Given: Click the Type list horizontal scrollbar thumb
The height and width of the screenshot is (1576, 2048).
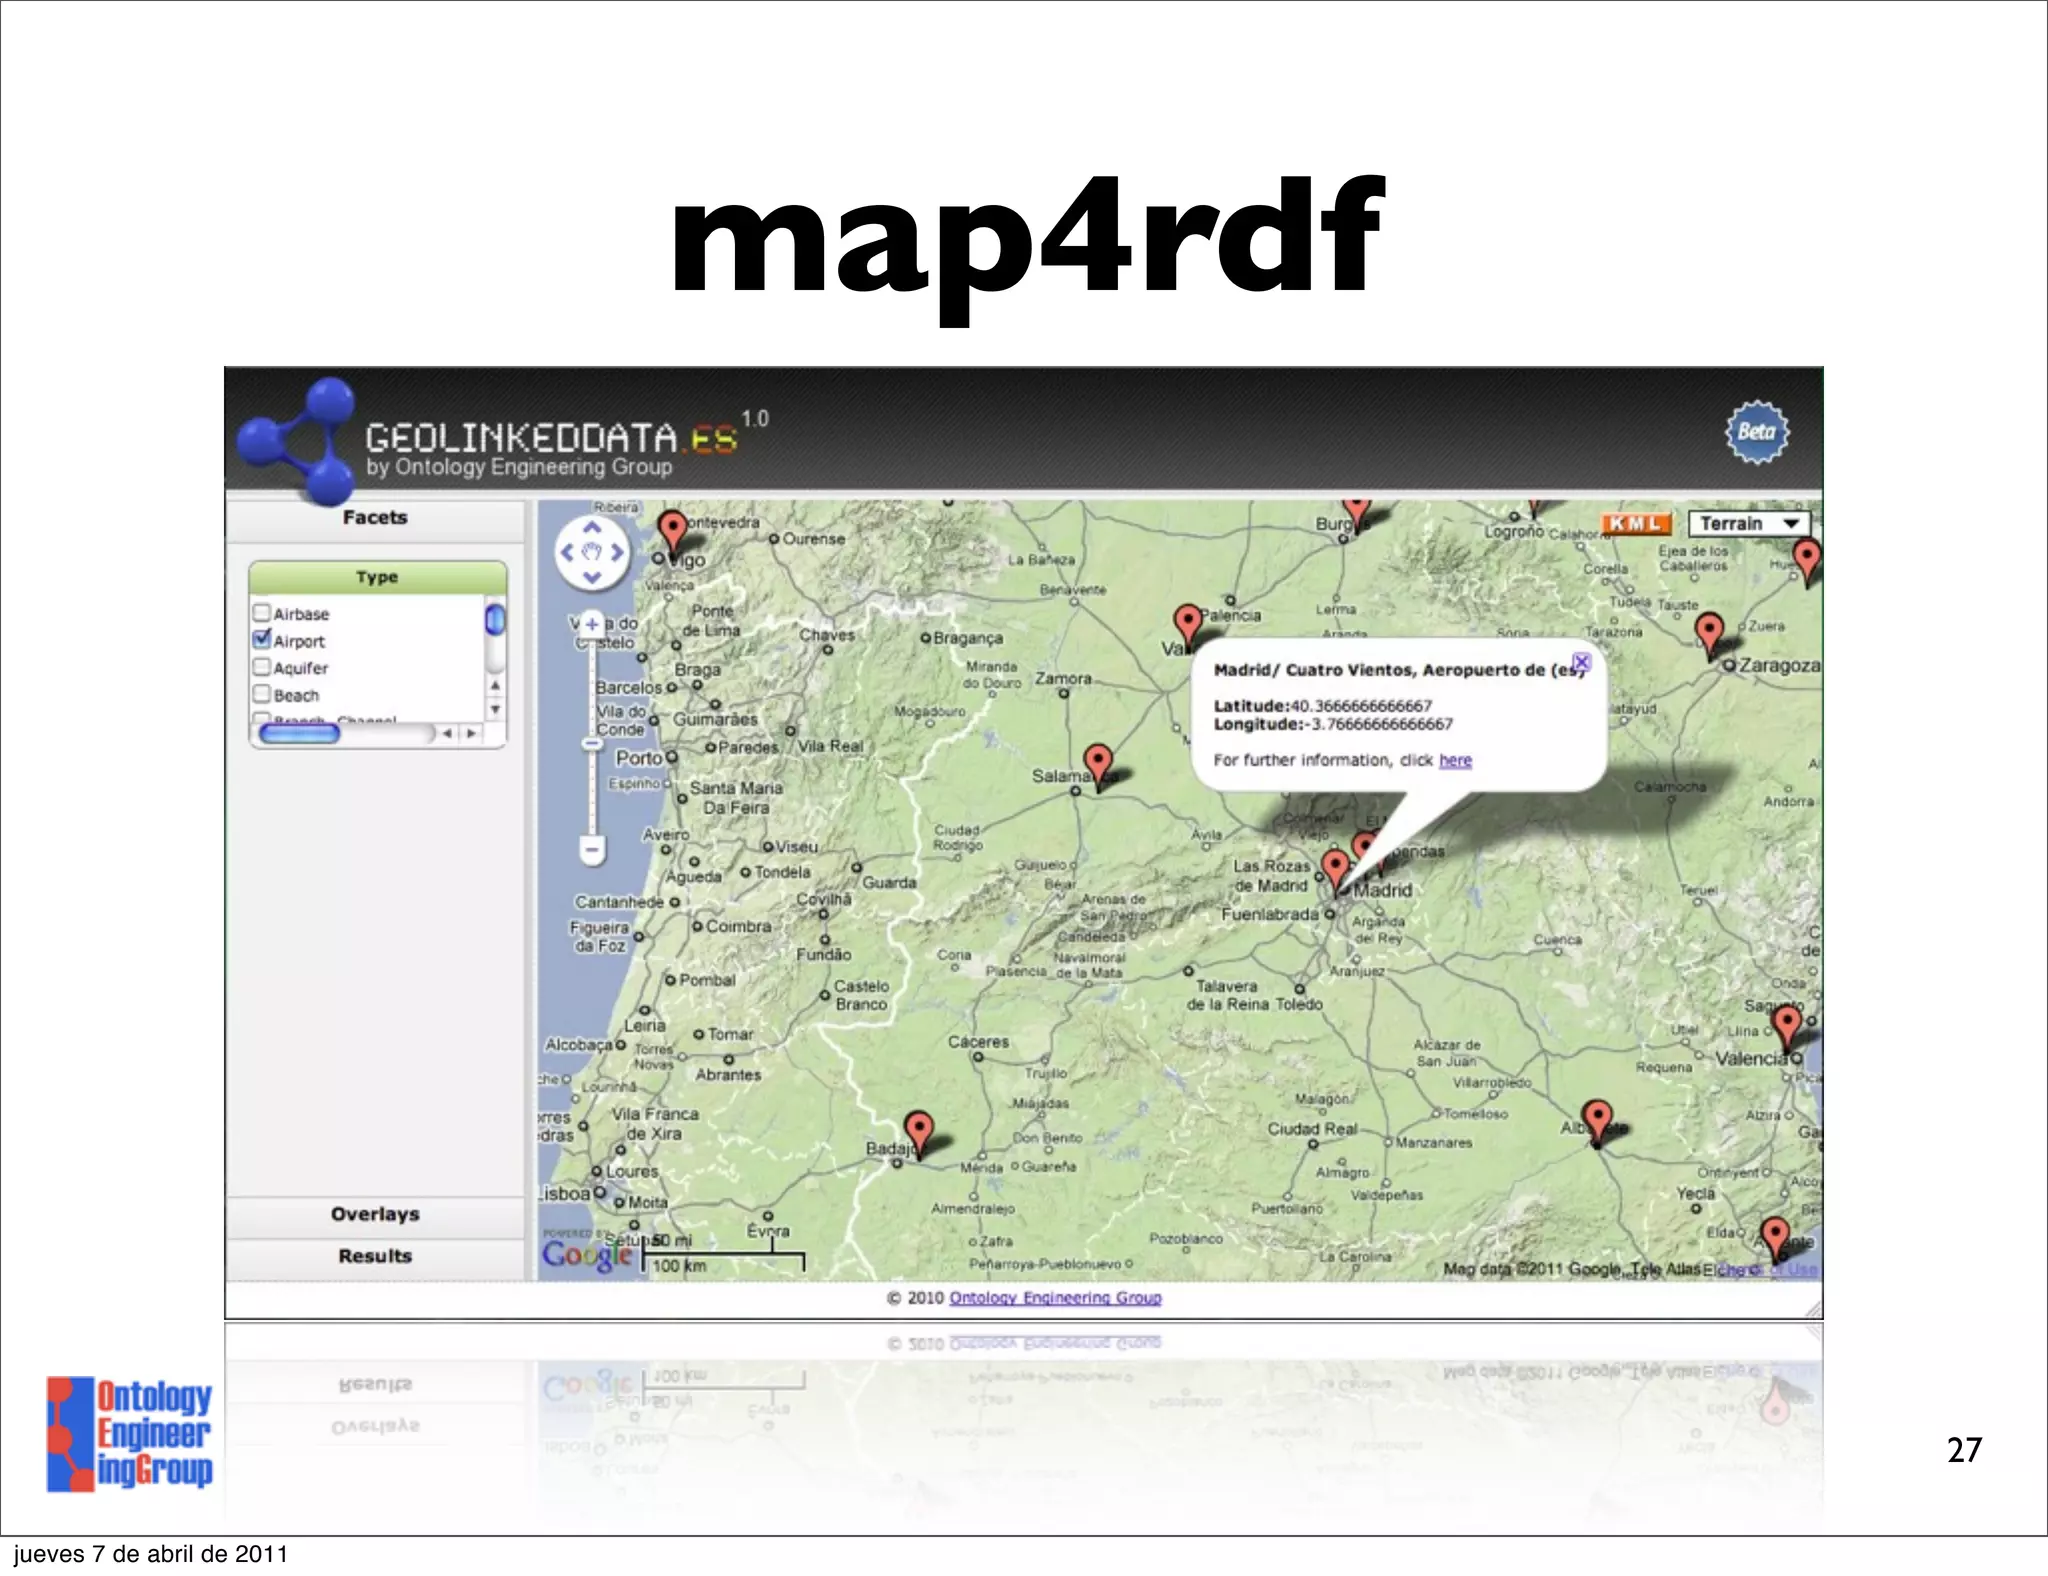Looking at the screenshot, I should [x=299, y=734].
